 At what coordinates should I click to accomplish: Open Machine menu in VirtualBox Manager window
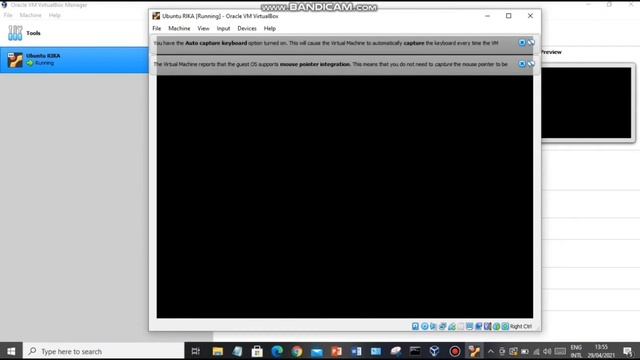(x=31, y=15)
